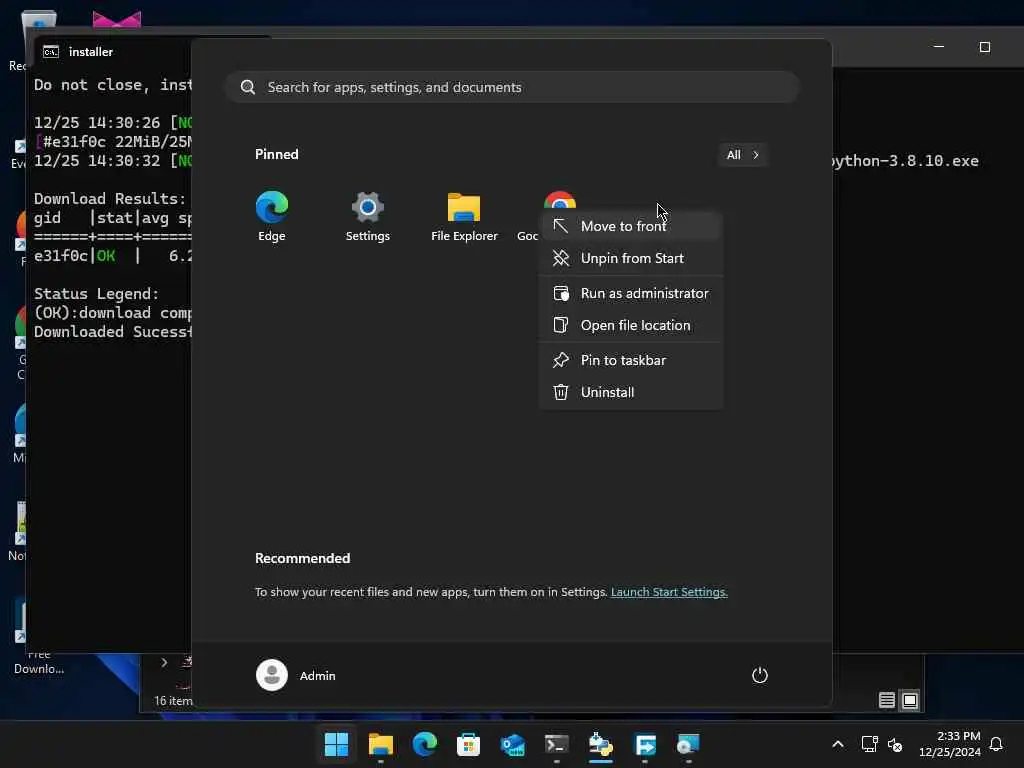
Task: Click the search magnifier icon
Action: [248, 87]
